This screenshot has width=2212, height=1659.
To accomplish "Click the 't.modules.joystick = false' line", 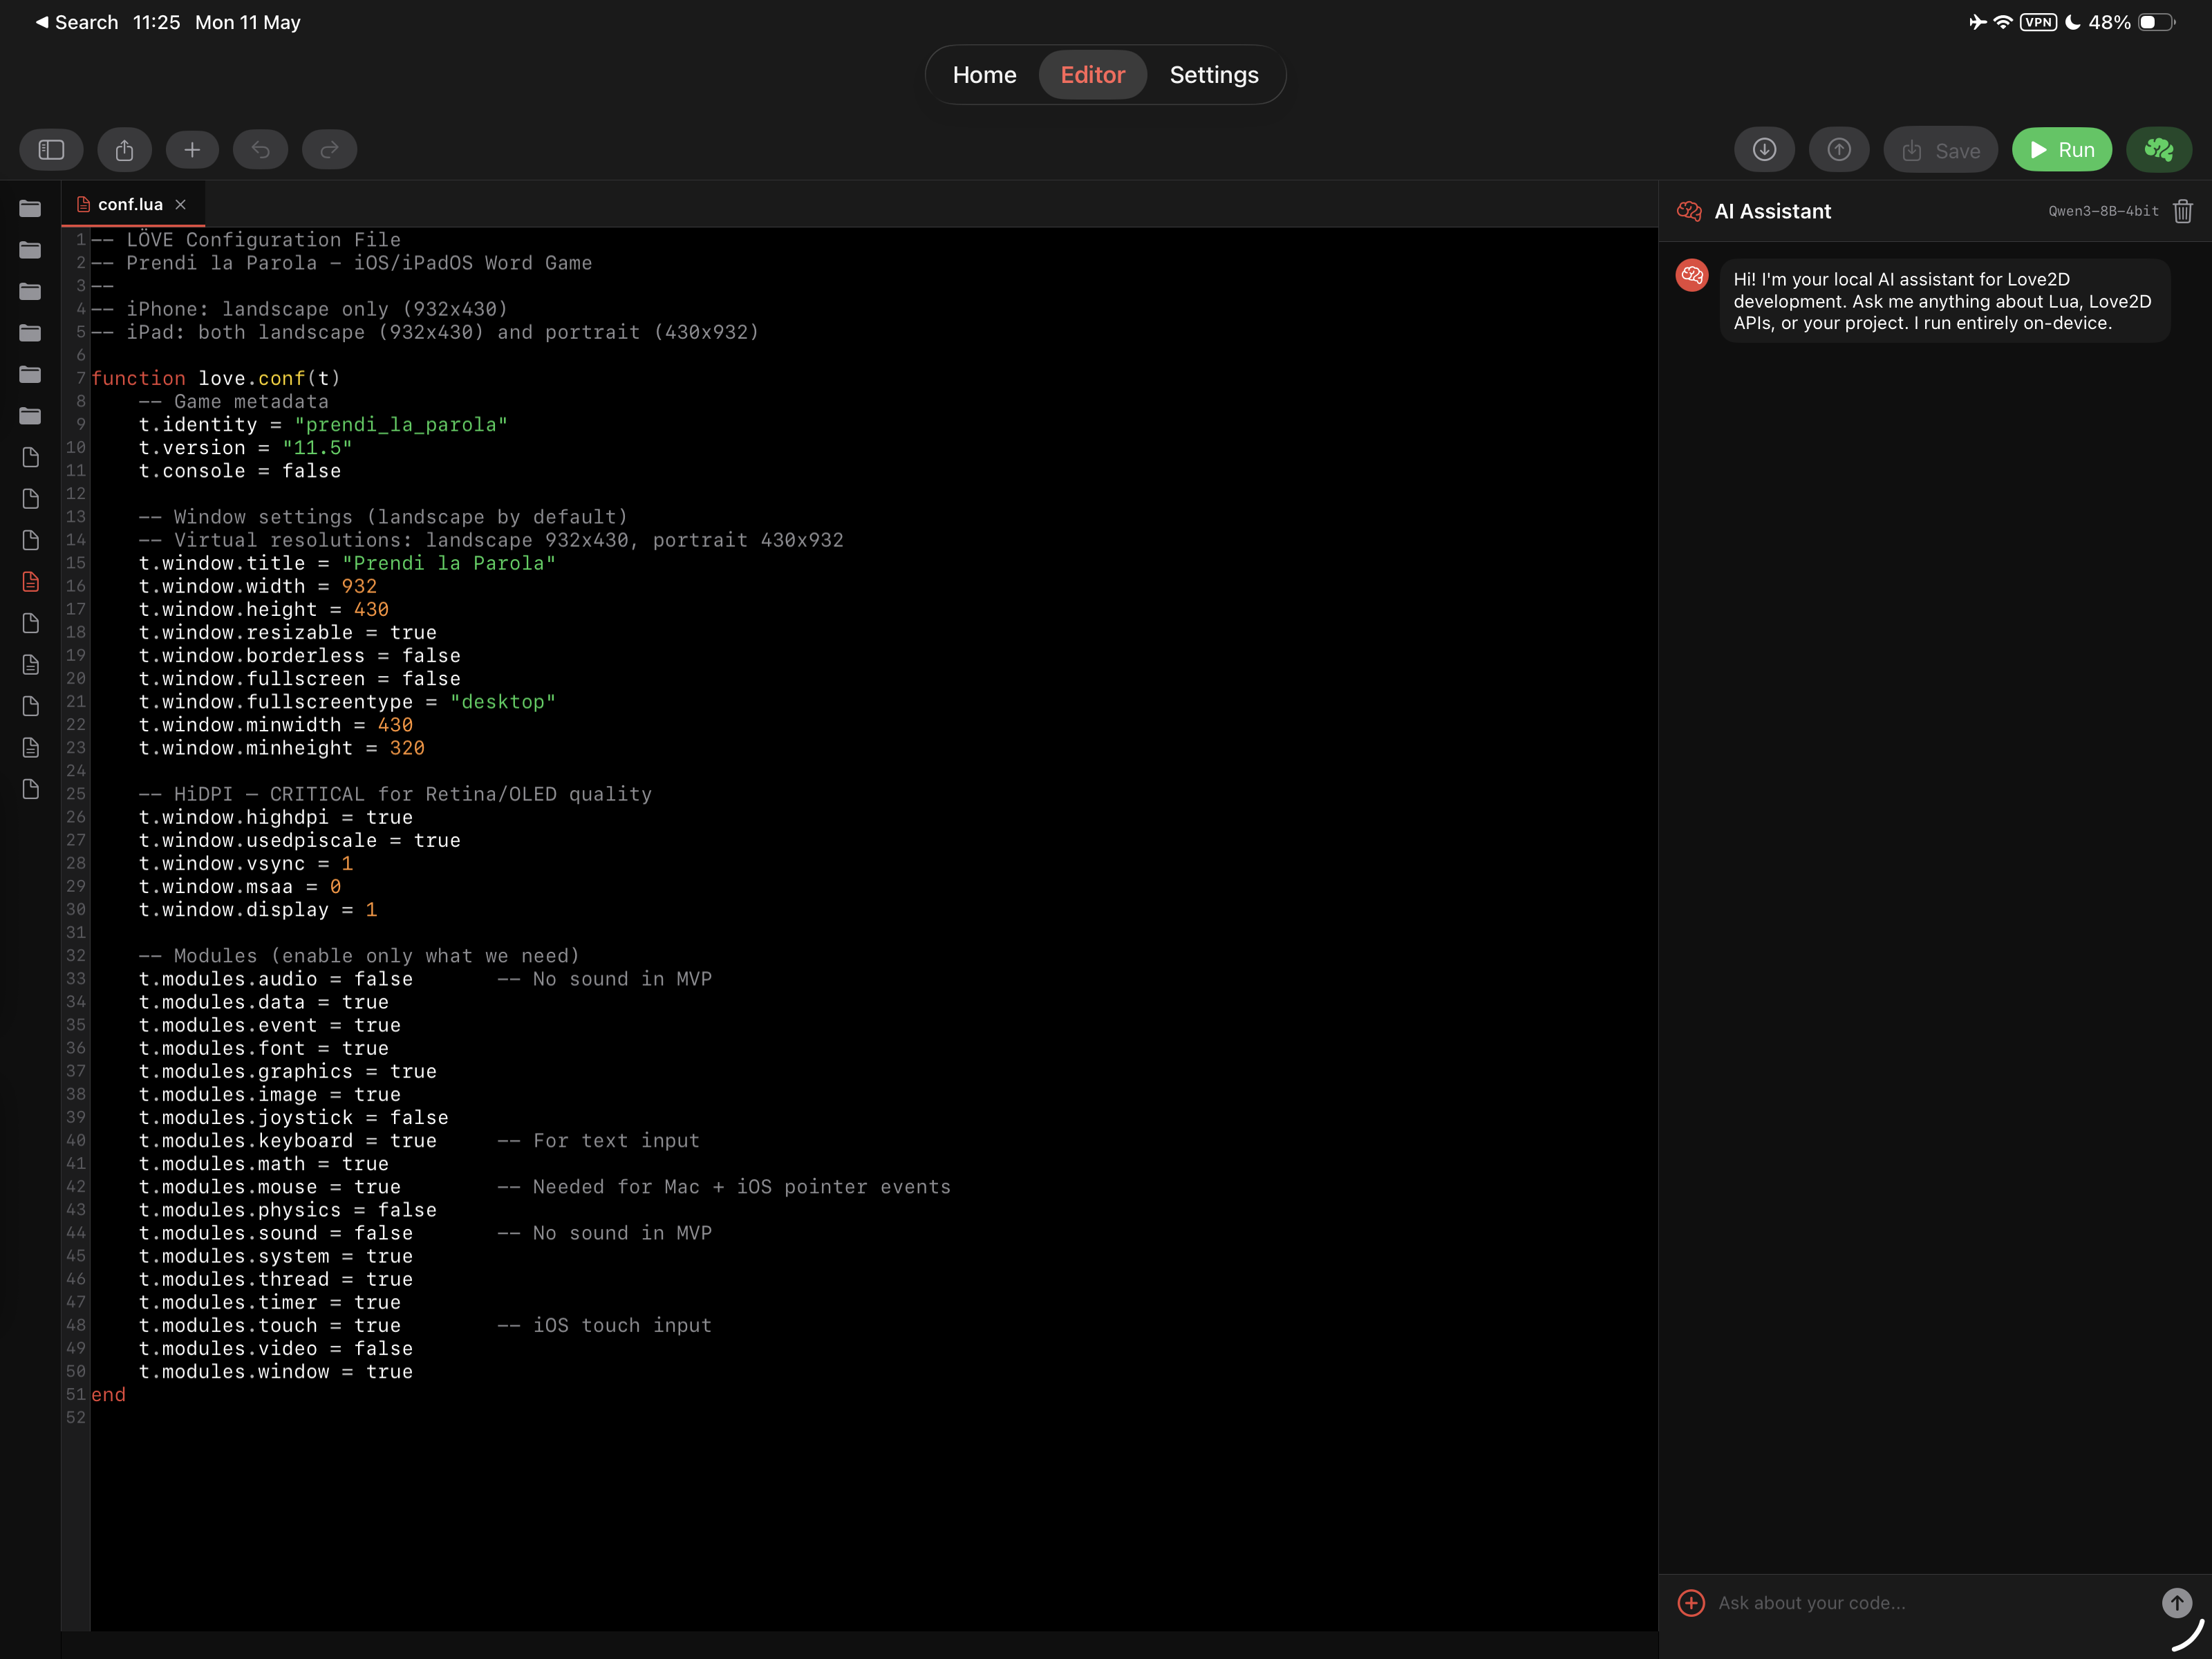I will coord(294,1117).
